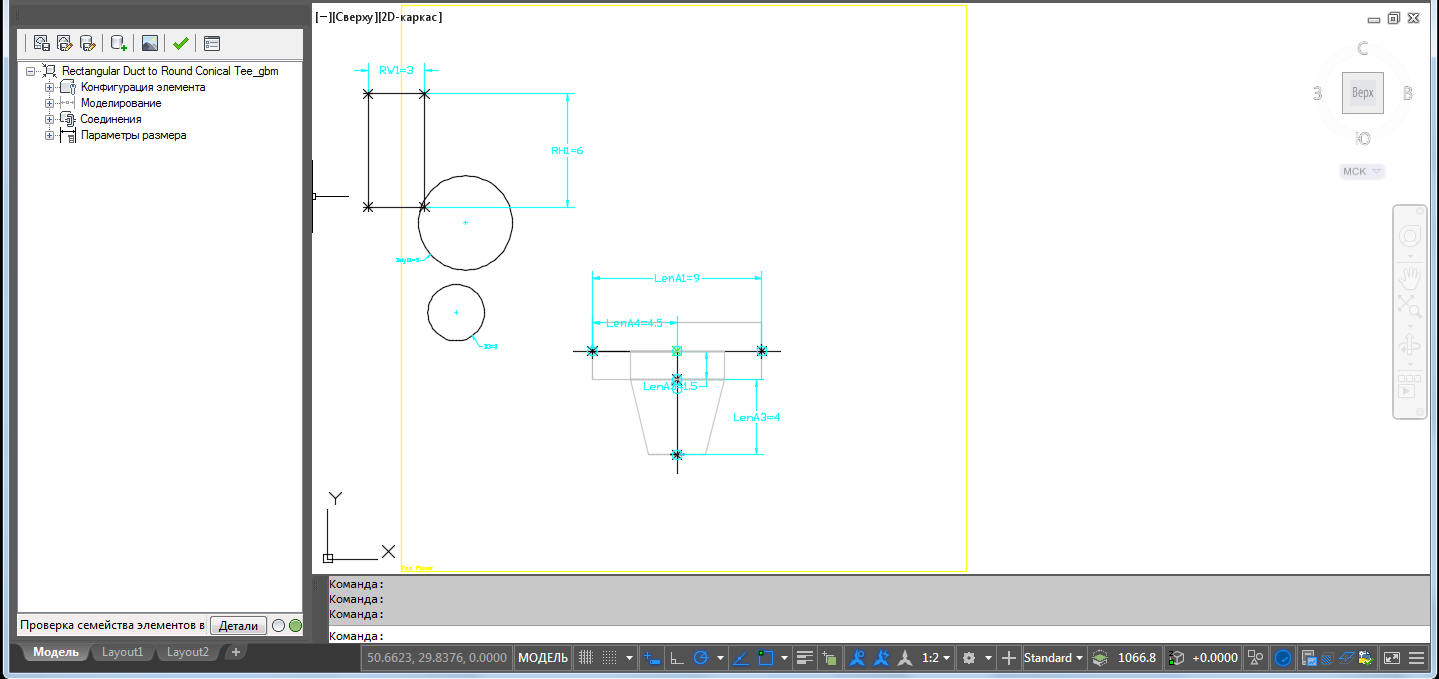Screen dimensions: 1439x679
Task: Click the МОДЕЛЬ space button in status bar
Action: pos(543,658)
